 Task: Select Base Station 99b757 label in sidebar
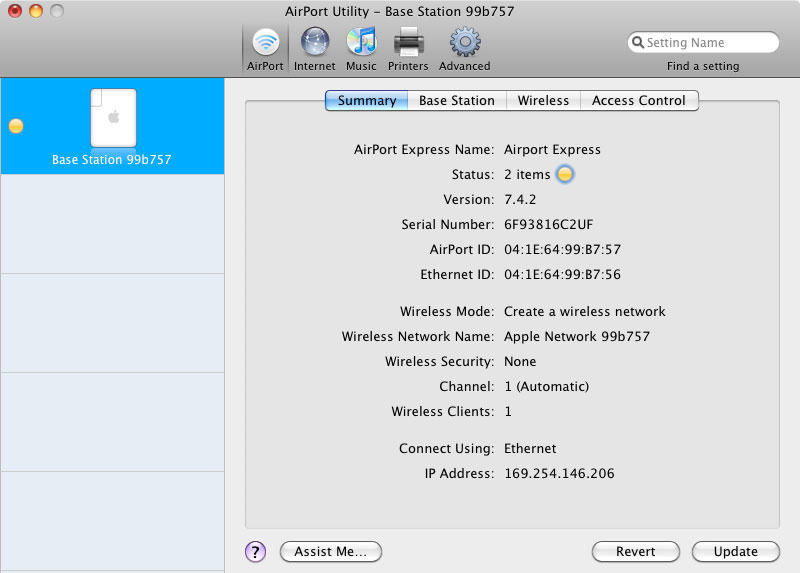pyautogui.click(x=111, y=160)
